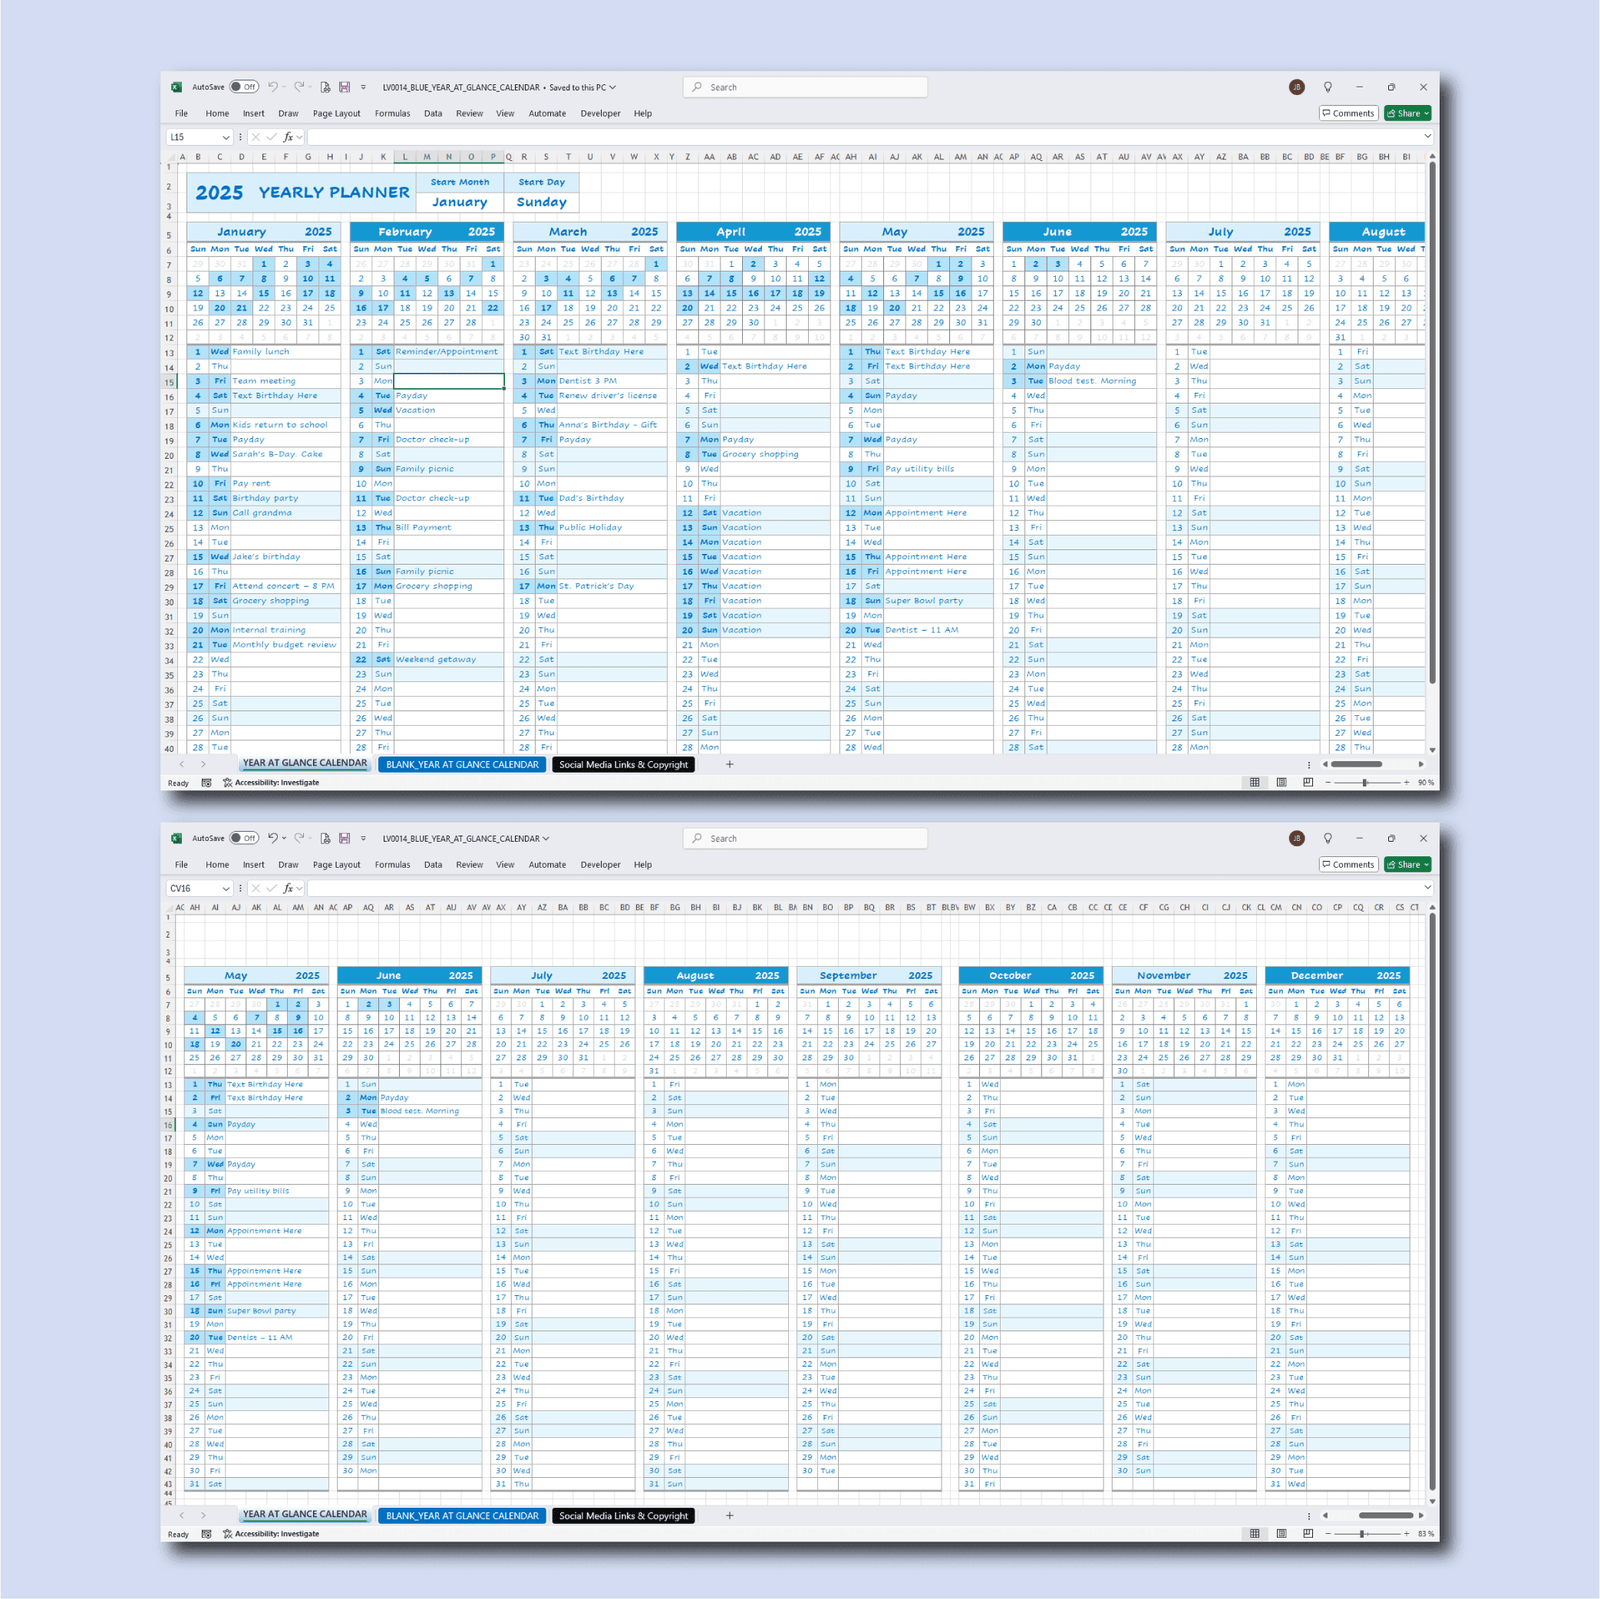Screen dimensions: 1600x1599
Task: Switch to Page Layout view in upper status bar
Action: 1281,783
